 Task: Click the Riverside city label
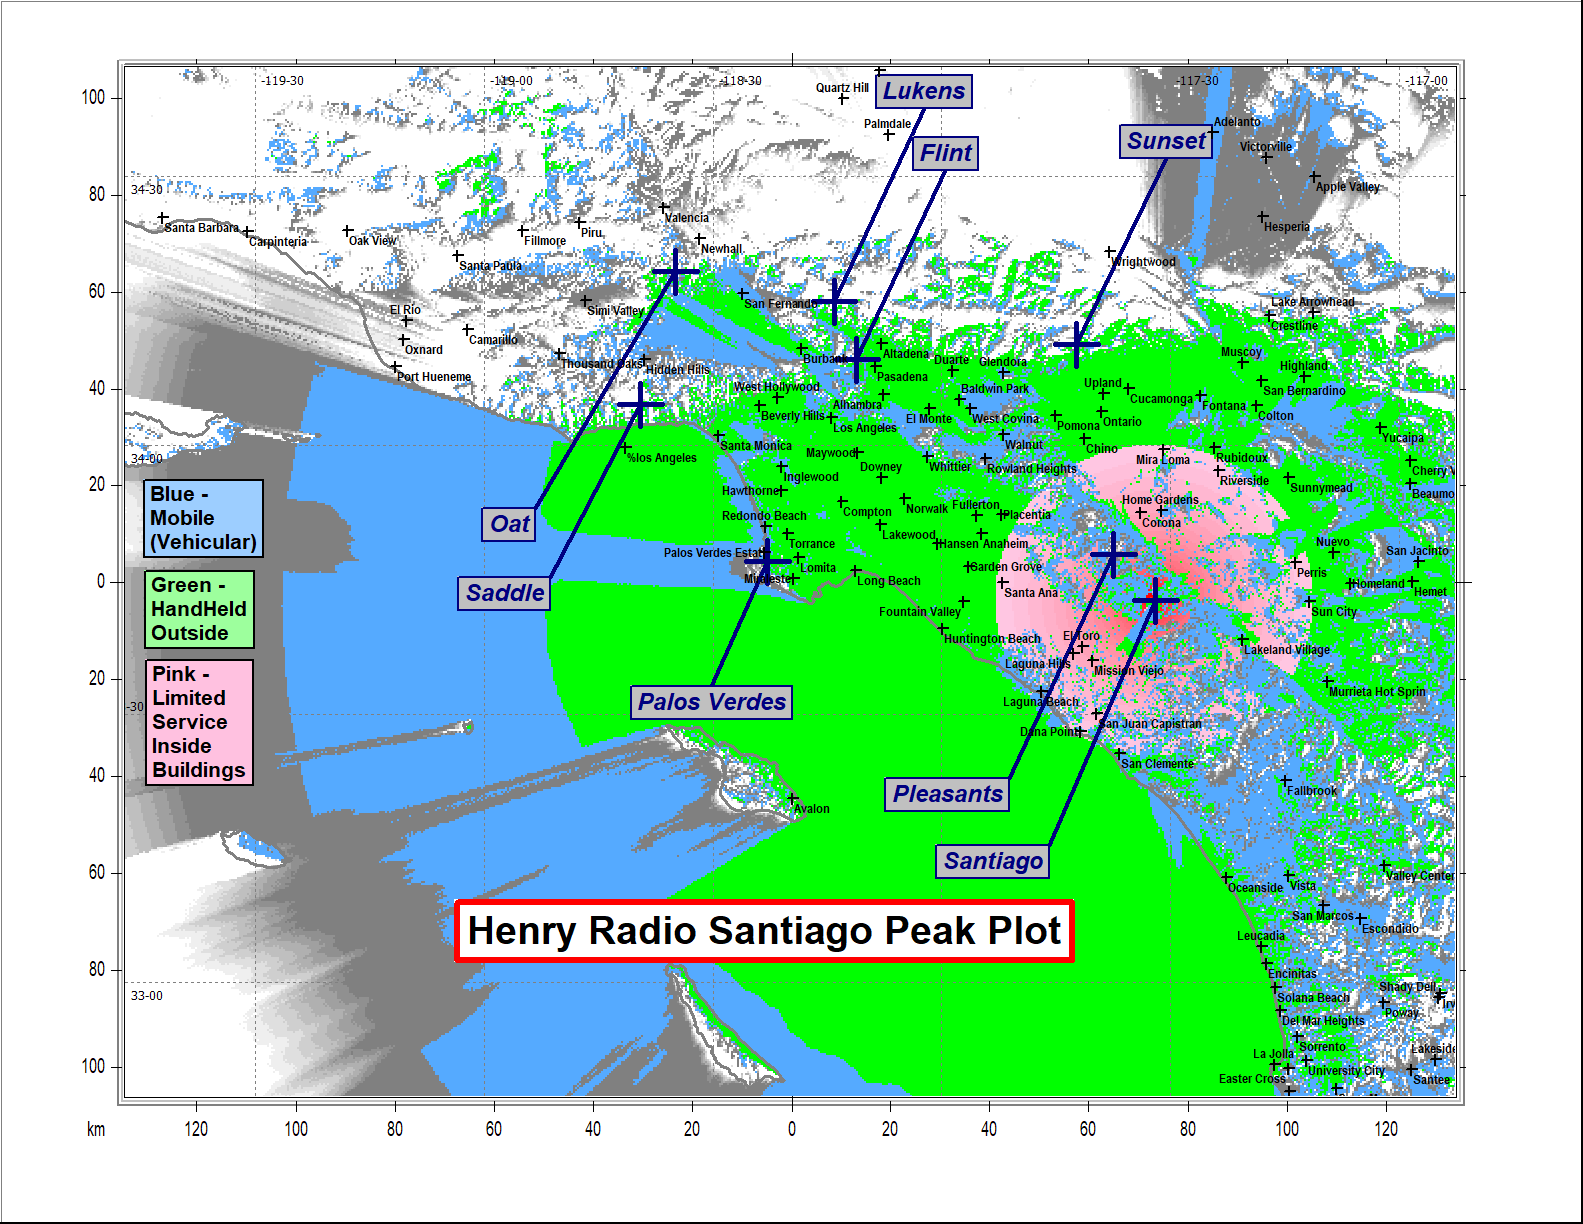1245,481
